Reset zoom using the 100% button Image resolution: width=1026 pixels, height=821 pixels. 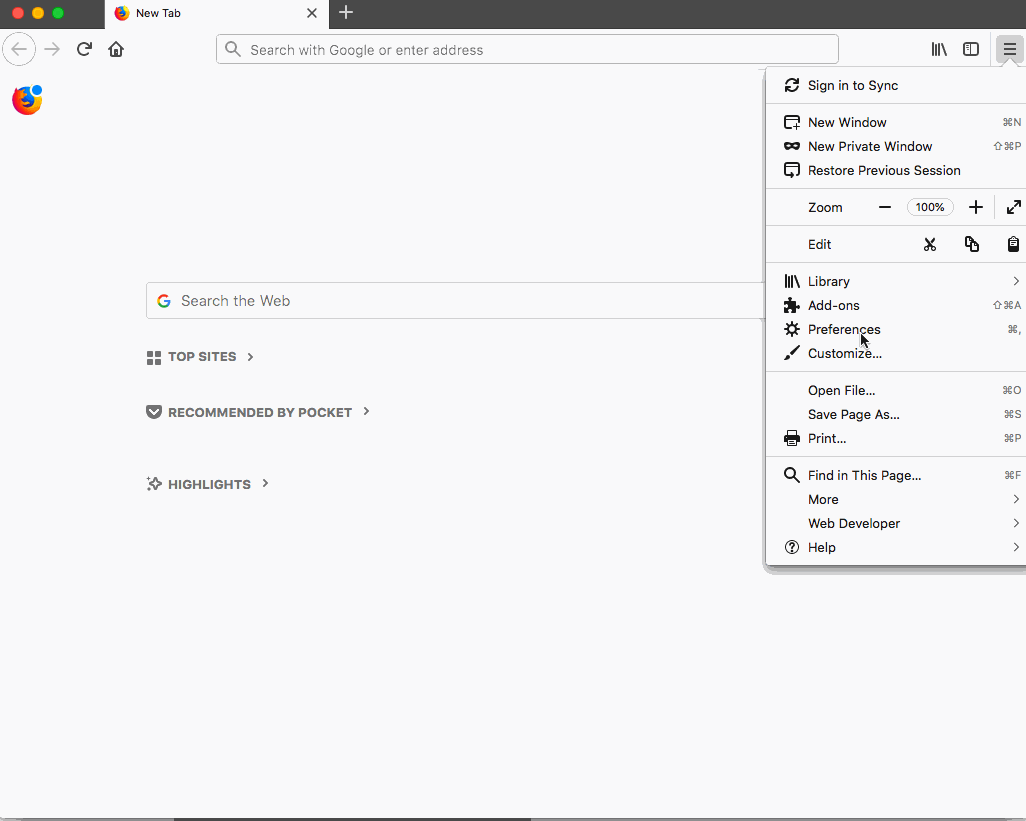930,207
